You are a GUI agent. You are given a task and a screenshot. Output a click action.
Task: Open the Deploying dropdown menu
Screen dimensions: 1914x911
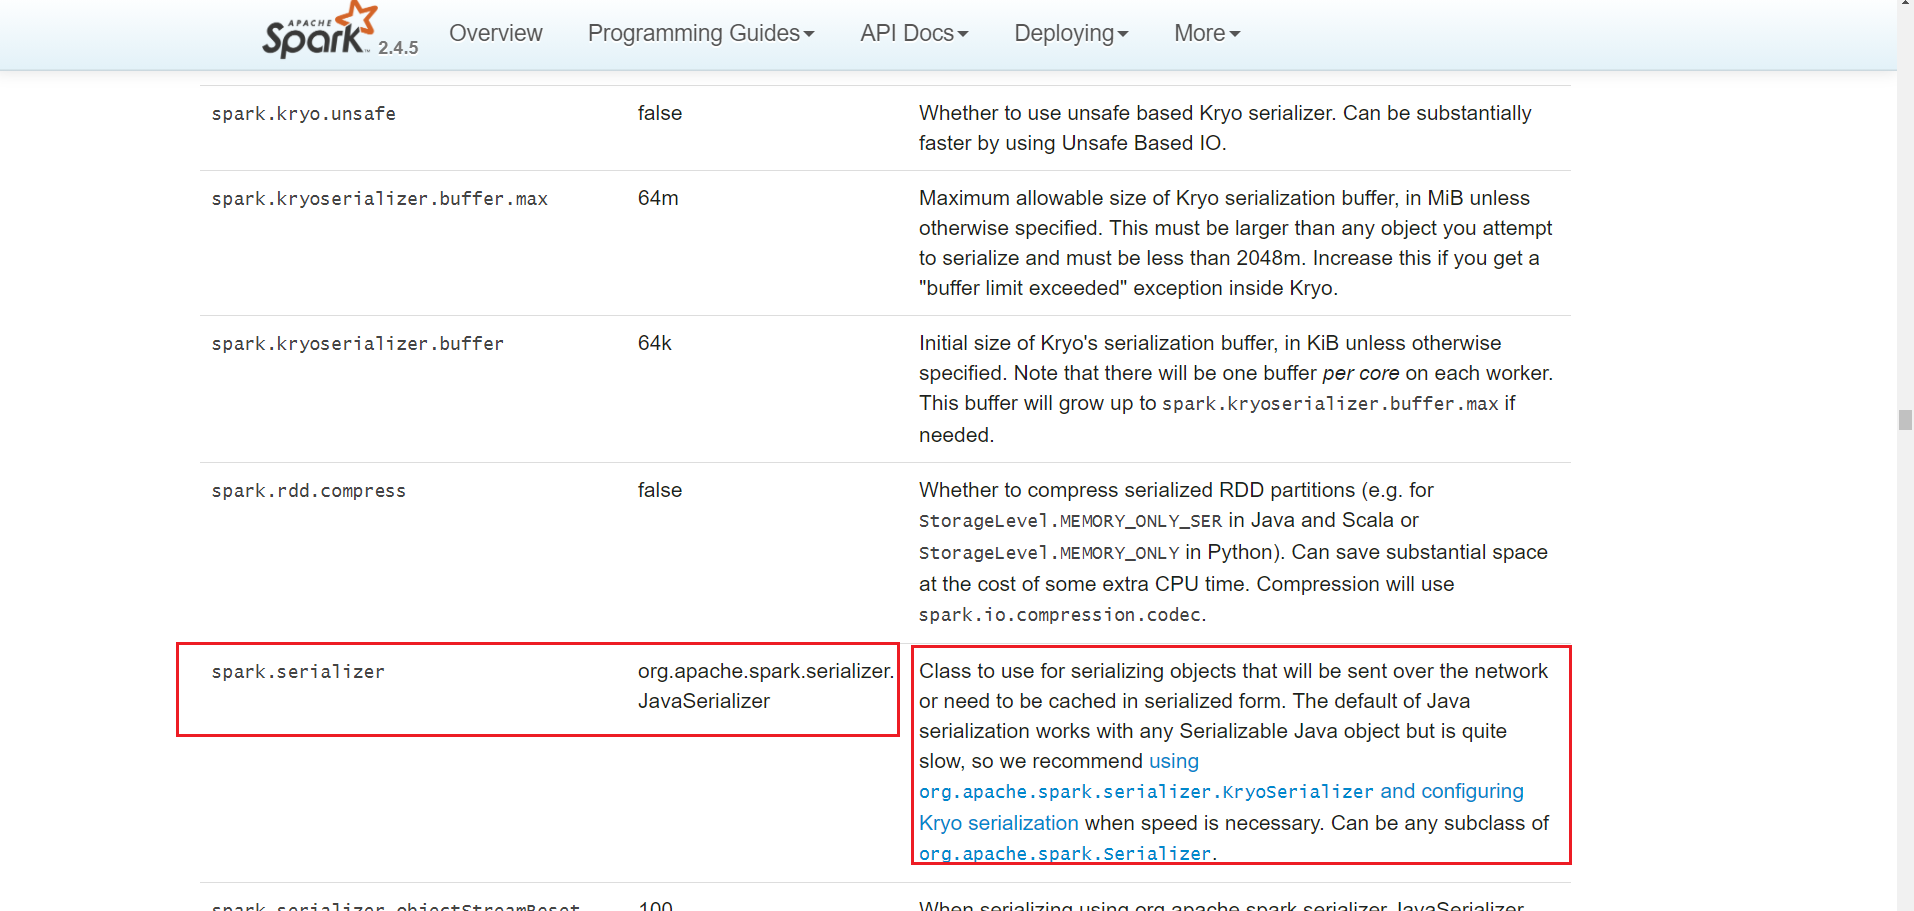pos(1071,33)
